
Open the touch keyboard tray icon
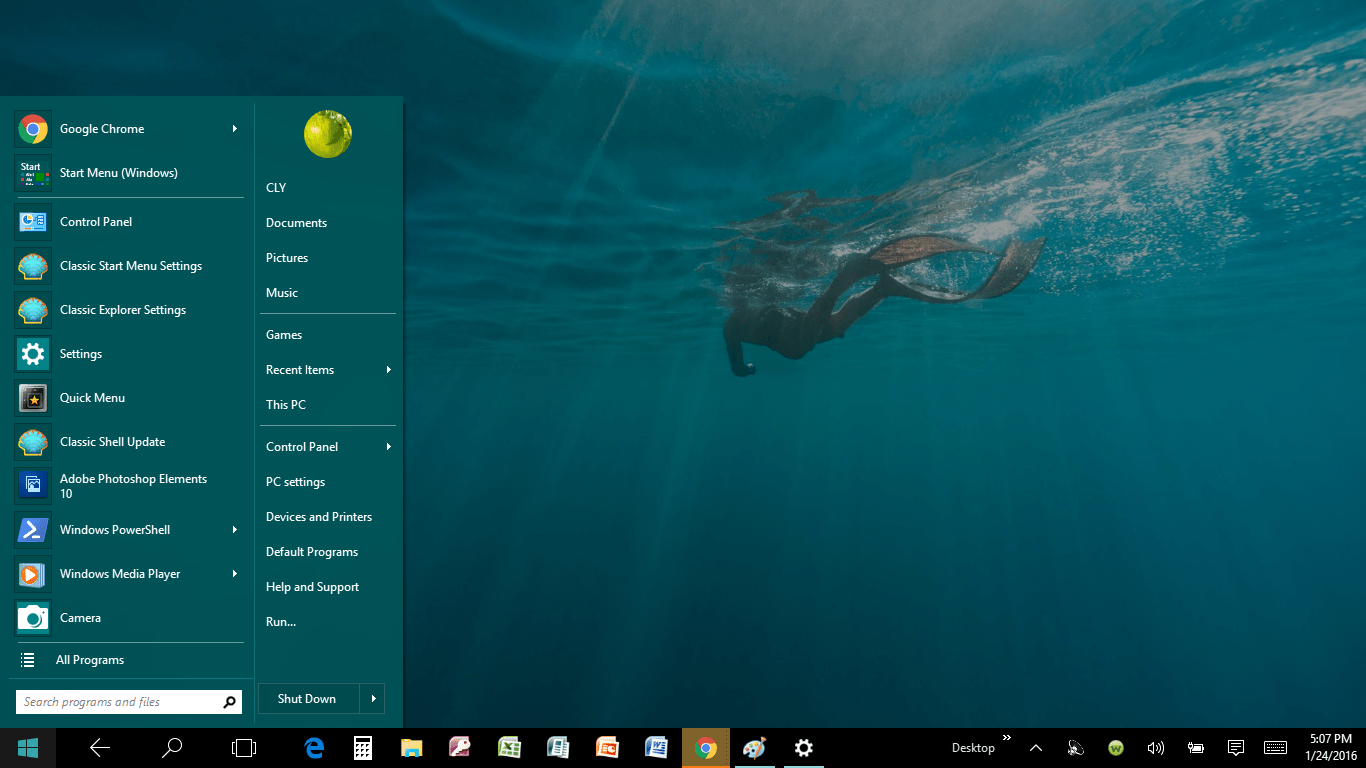pyautogui.click(x=1275, y=748)
